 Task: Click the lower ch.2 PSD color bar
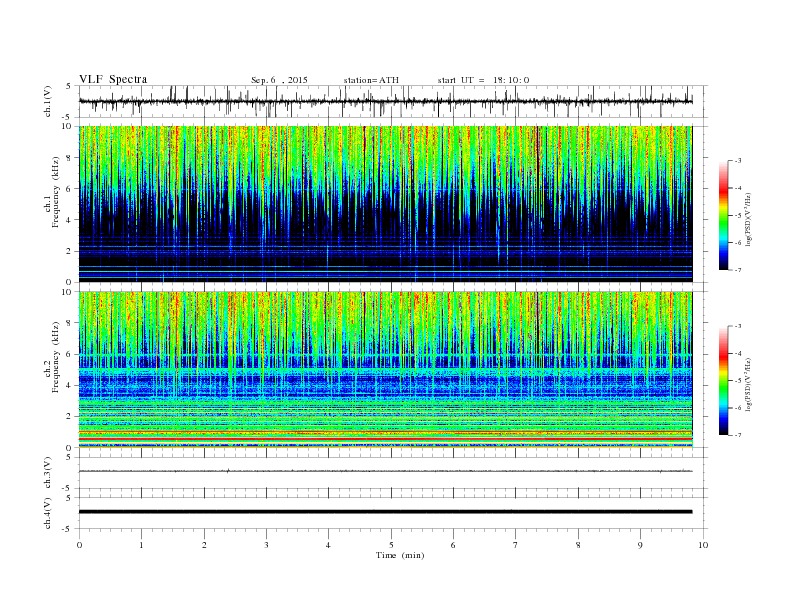[x=723, y=380]
